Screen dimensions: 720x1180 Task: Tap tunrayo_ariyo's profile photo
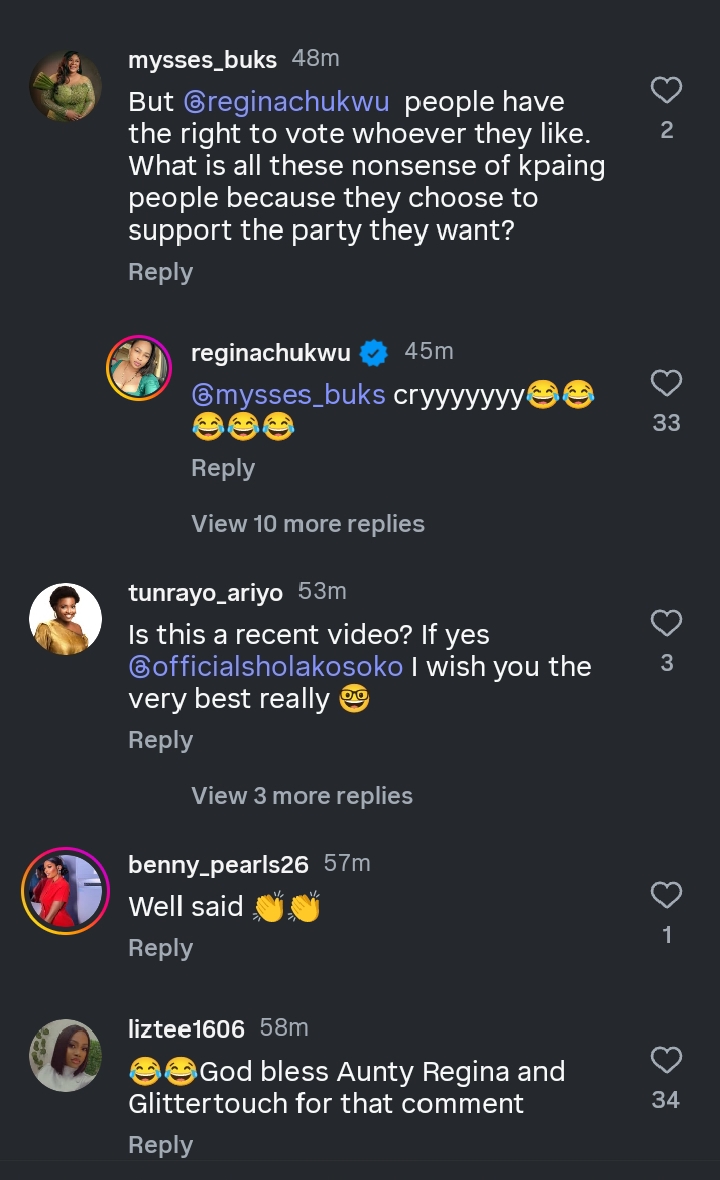click(x=65, y=619)
